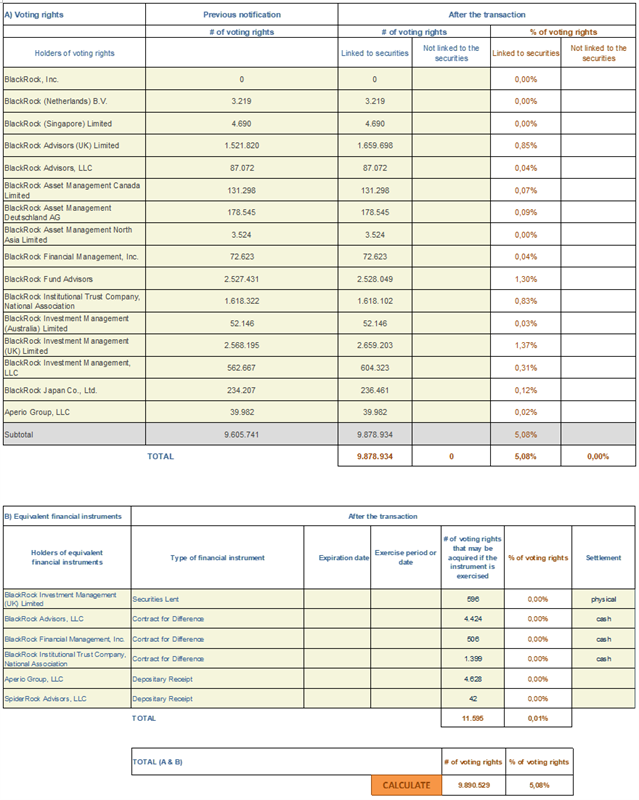Click the 9.890.529 total voting rights cell
The height and width of the screenshot is (800, 639).
474,785
